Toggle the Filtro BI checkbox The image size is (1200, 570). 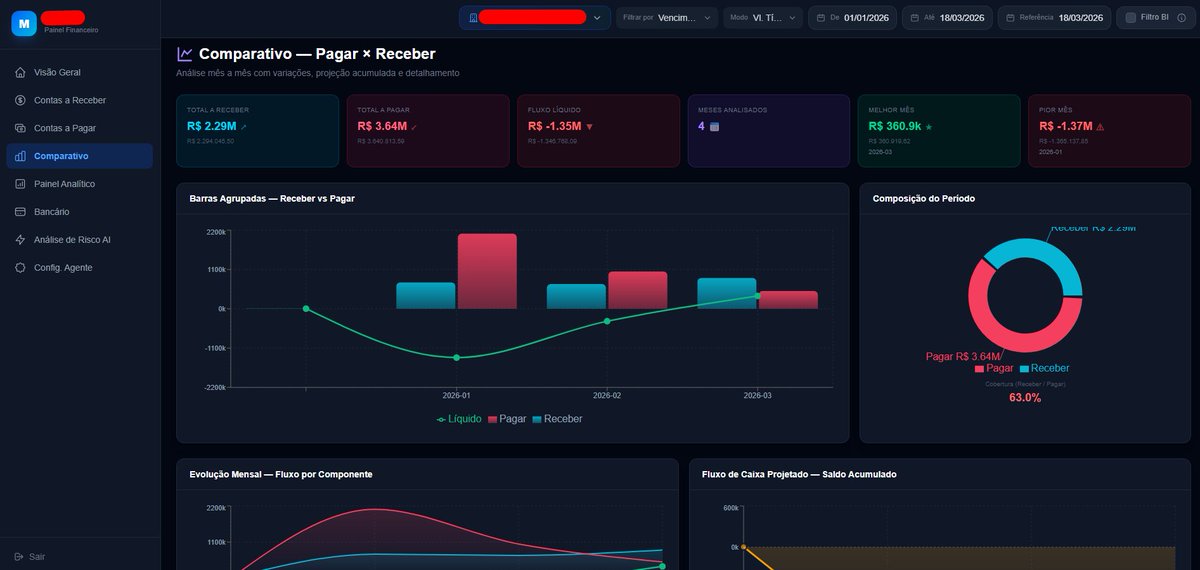(x=1131, y=17)
